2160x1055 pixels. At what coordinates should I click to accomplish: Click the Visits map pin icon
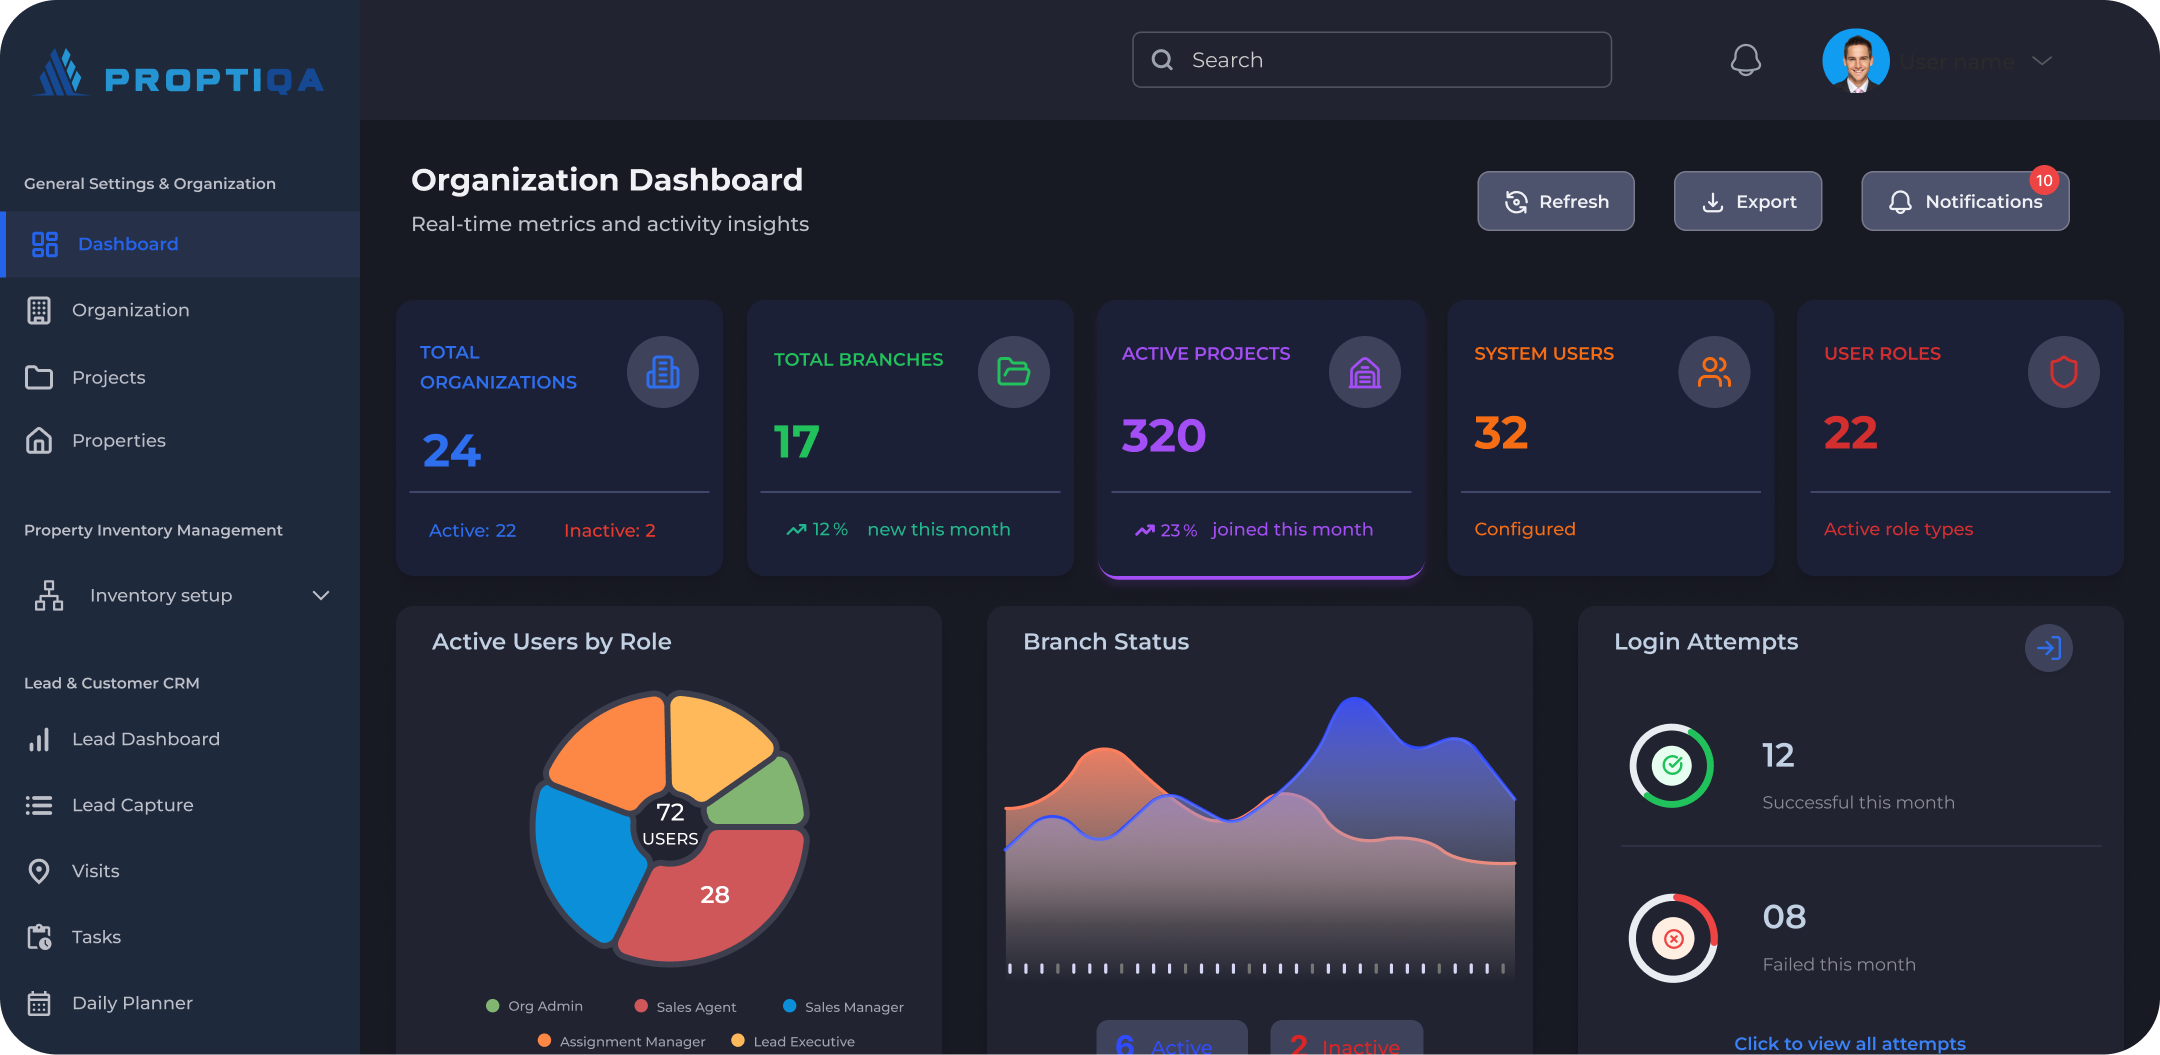(39, 871)
